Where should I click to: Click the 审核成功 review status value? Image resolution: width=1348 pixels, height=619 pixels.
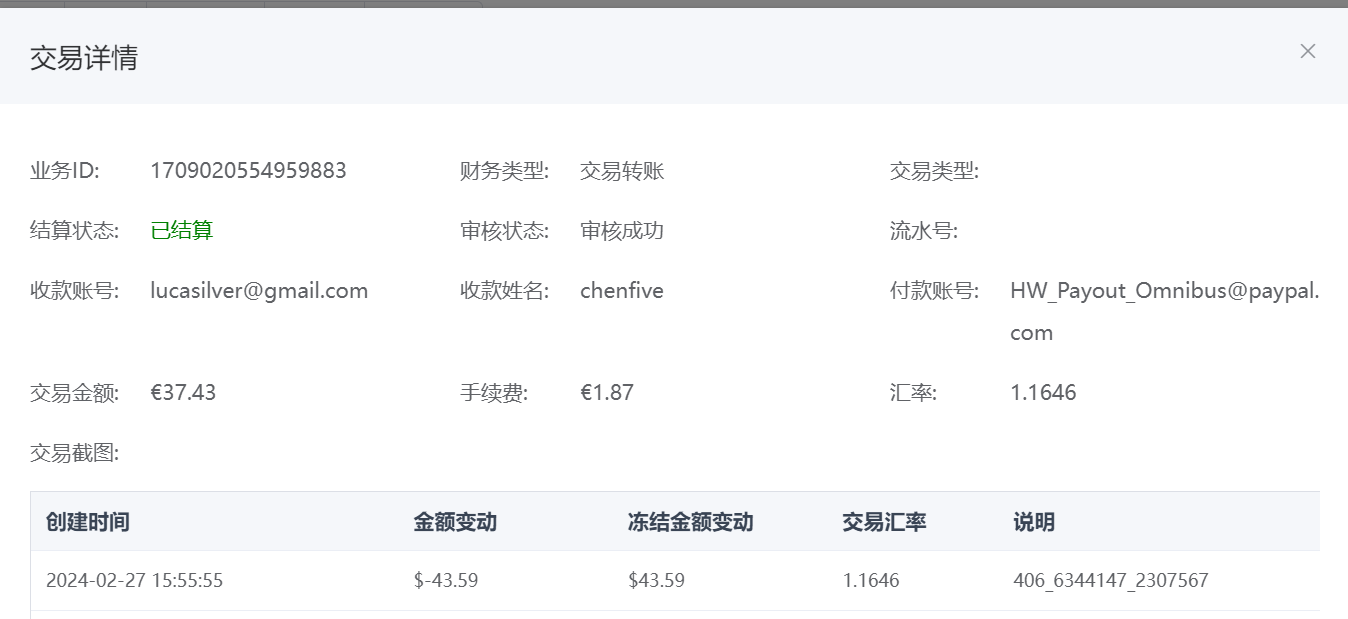click(x=621, y=231)
